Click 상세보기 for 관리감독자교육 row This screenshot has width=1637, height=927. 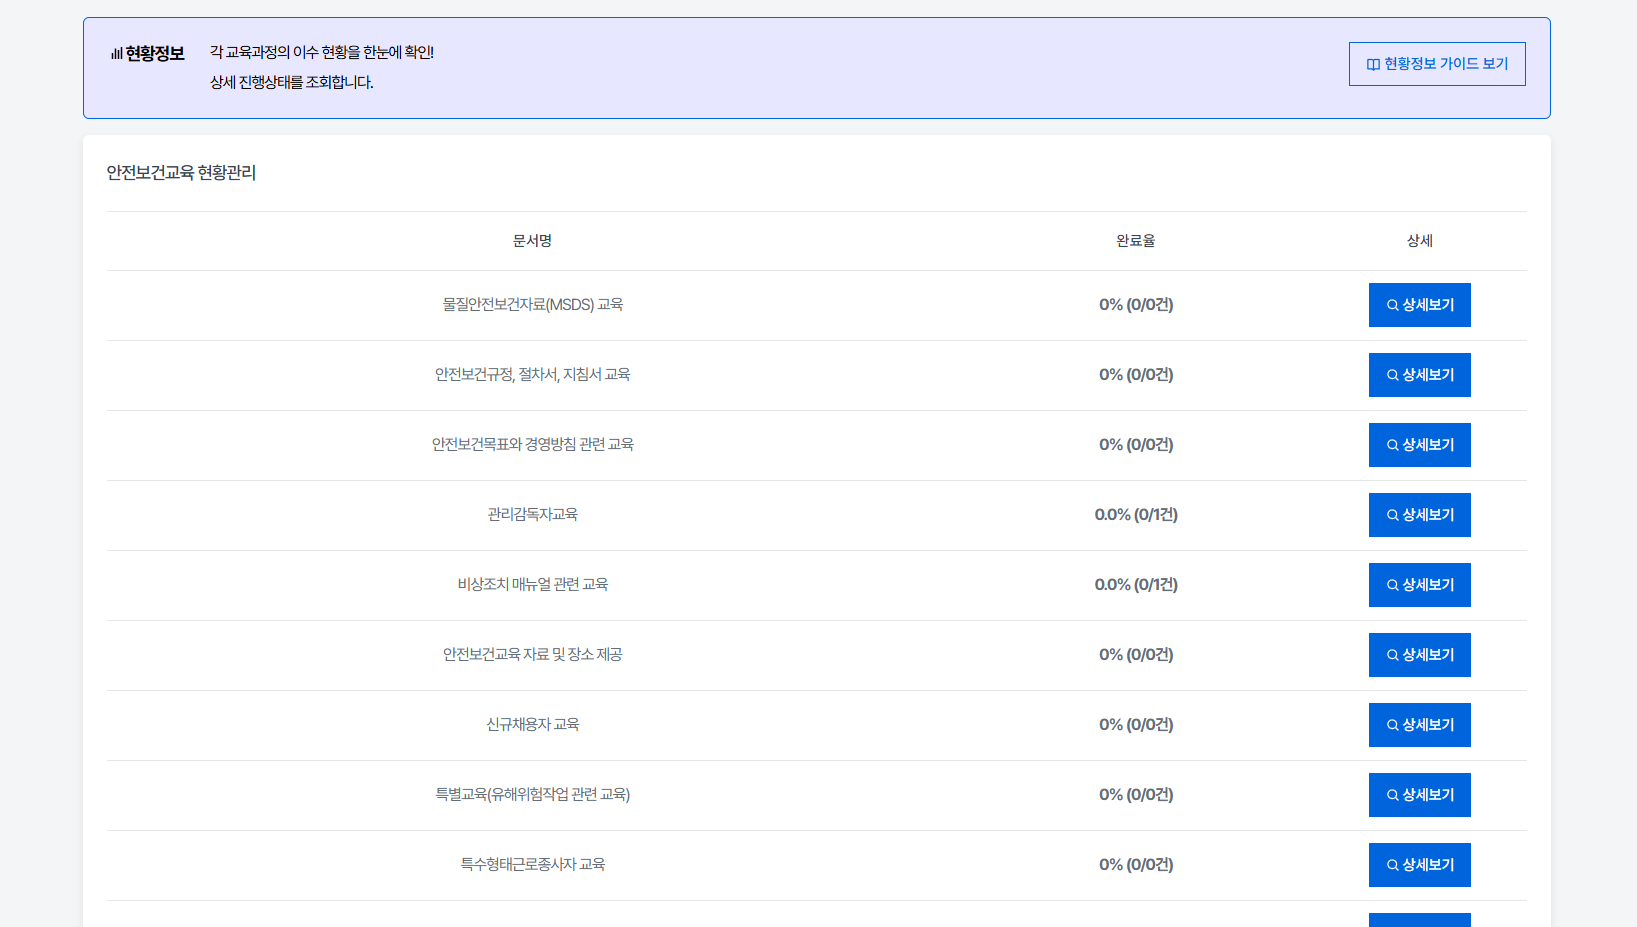(1419, 515)
